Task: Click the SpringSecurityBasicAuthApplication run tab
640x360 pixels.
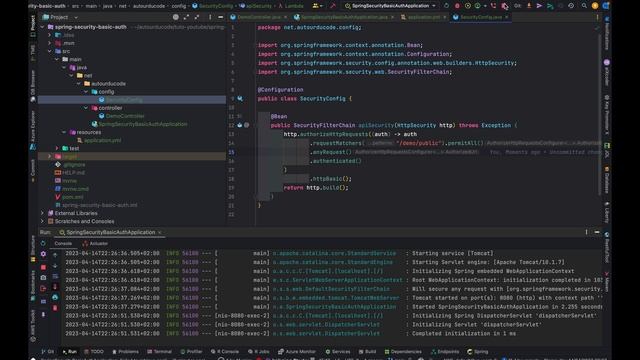Action: click(110, 232)
